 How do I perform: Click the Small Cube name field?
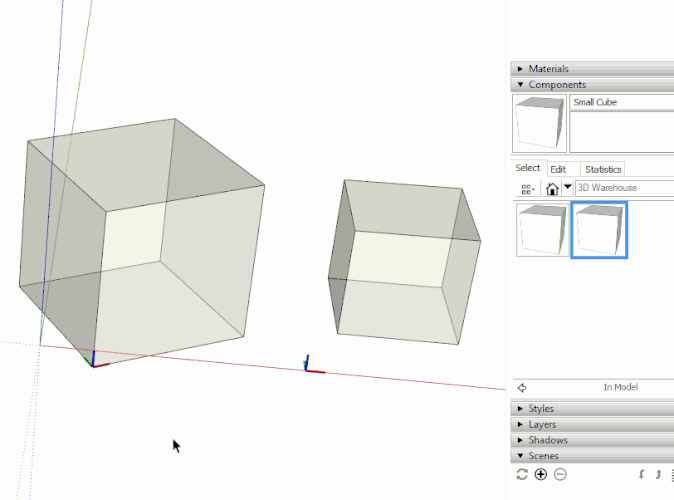pos(622,102)
